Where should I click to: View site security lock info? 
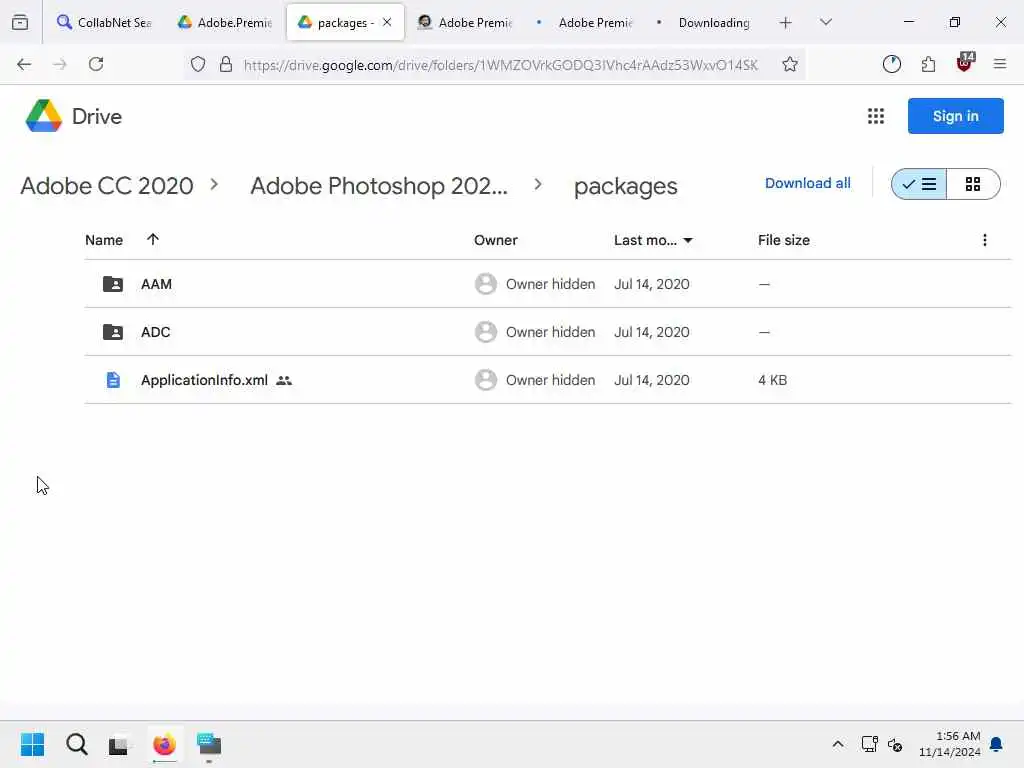[226, 64]
